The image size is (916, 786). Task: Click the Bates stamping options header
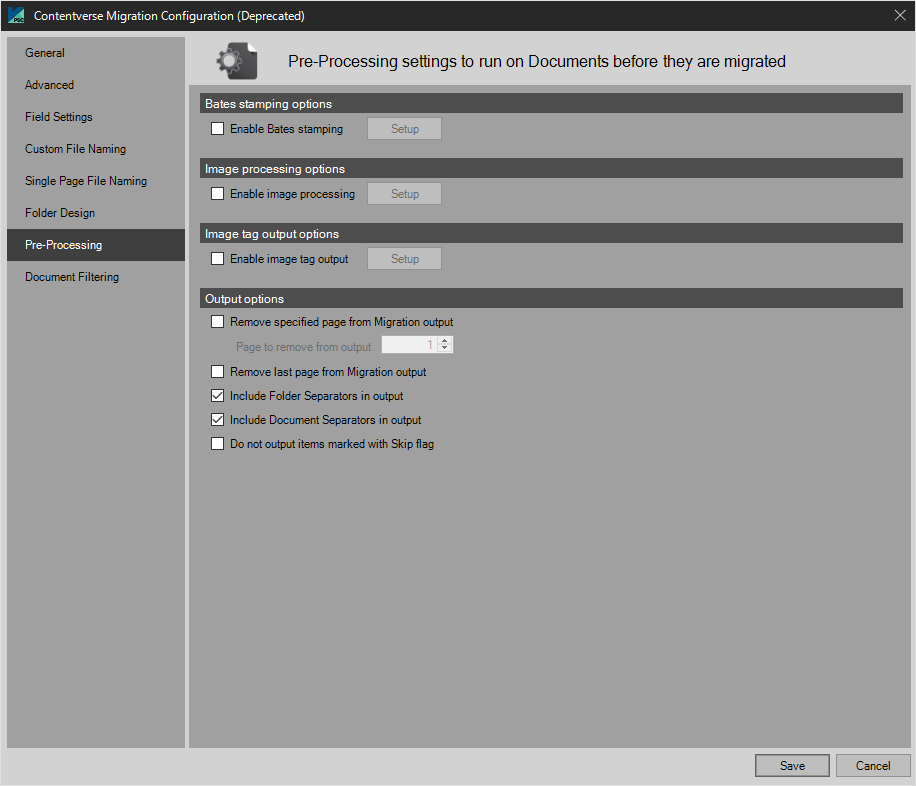point(551,103)
